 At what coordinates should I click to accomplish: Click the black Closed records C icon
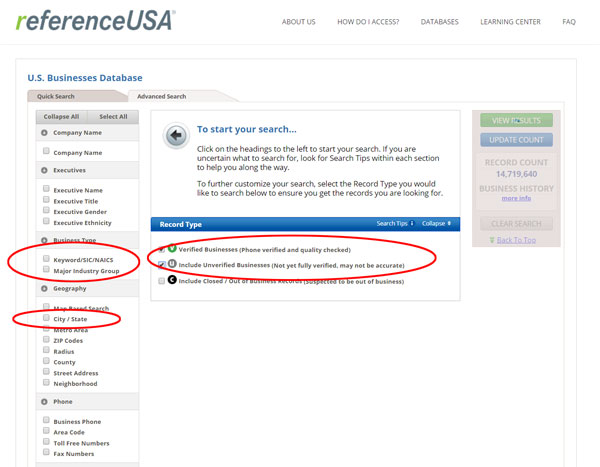[x=172, y=280]
